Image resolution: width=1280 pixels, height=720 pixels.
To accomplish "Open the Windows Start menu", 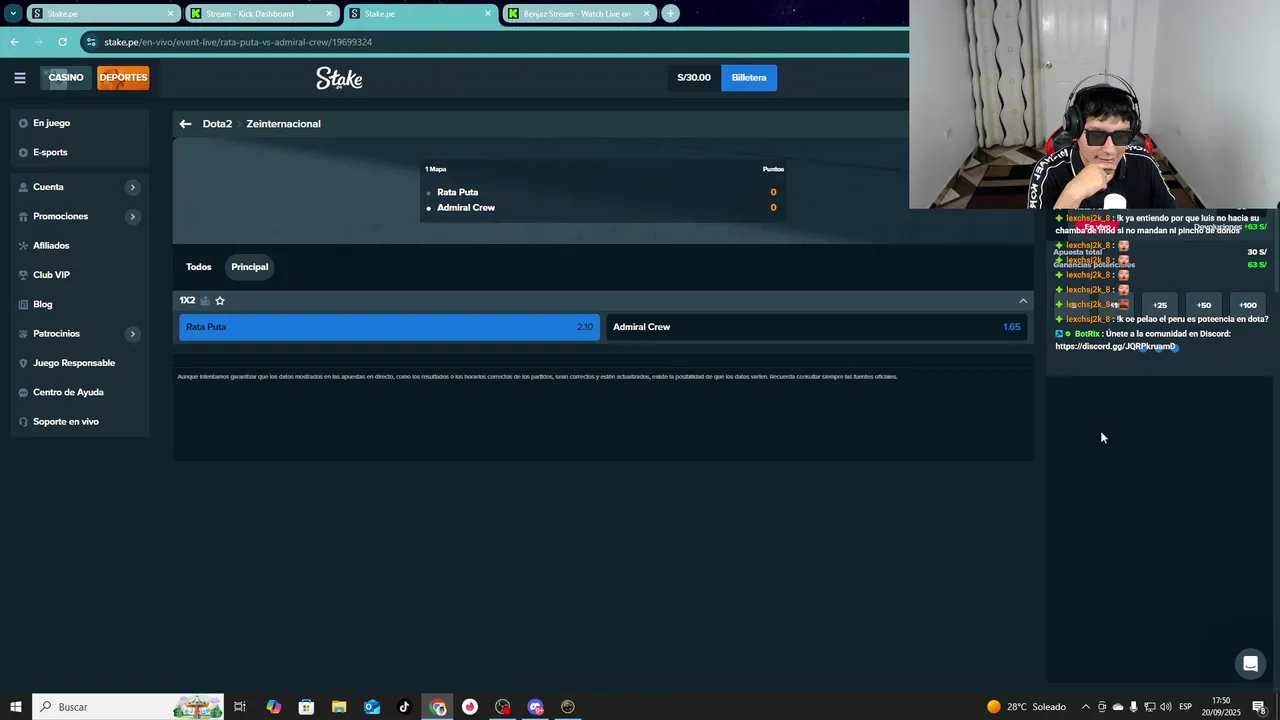I will pyautogui.click(x=16, y=707).
